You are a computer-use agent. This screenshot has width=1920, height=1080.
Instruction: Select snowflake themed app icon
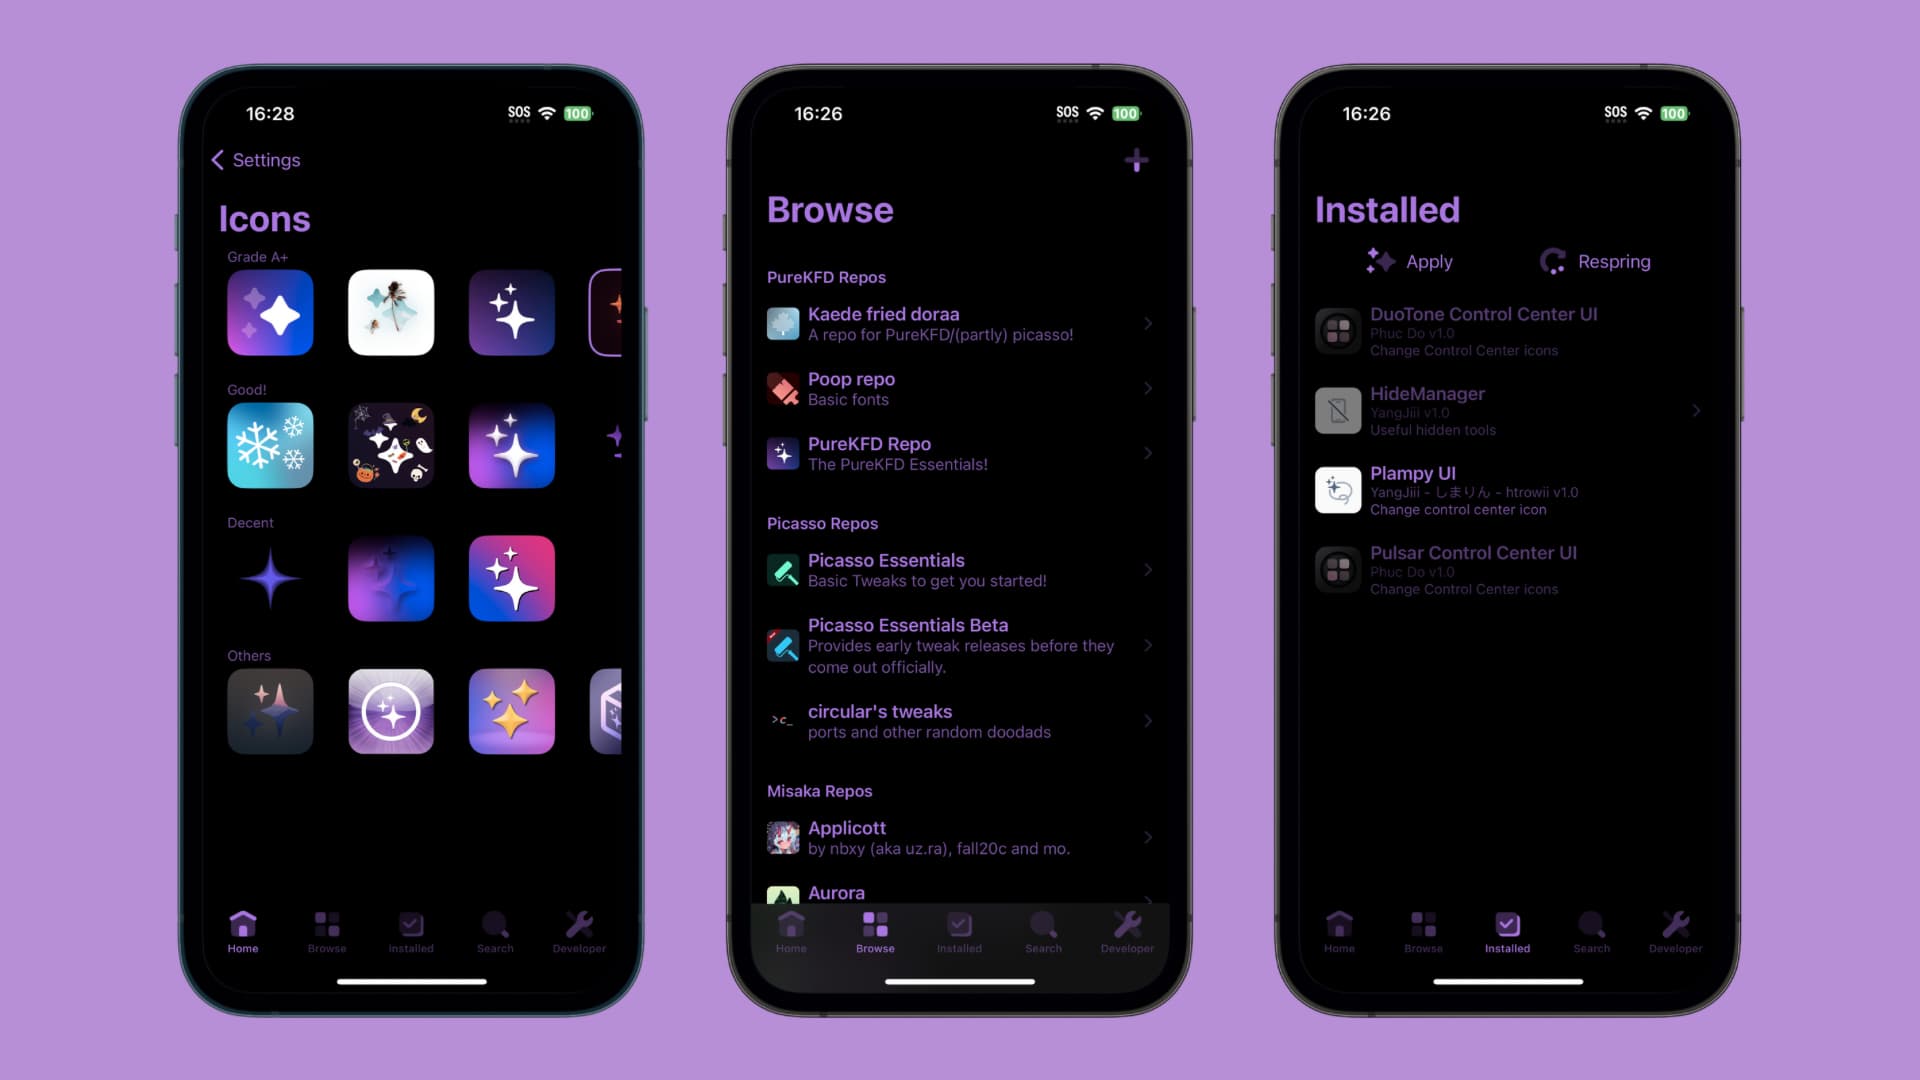click(x=270, y=446)
